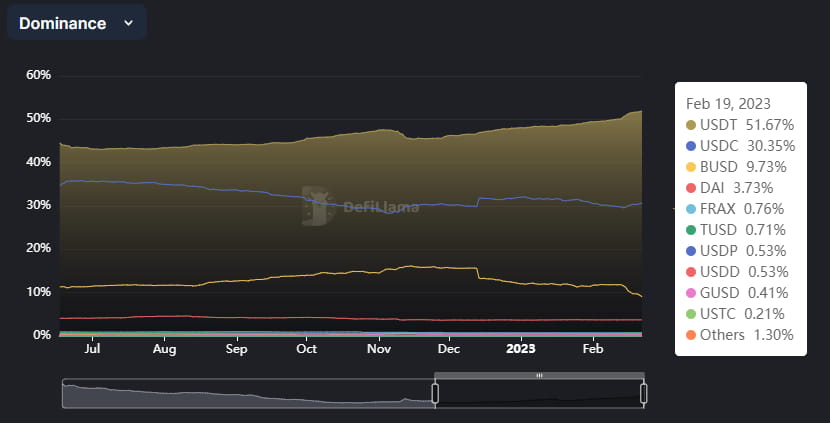Viewport: 830px width, 423px height.
Task: Click the 'Others 1.30%' tooltip entry
Action: tap(740, 335)
